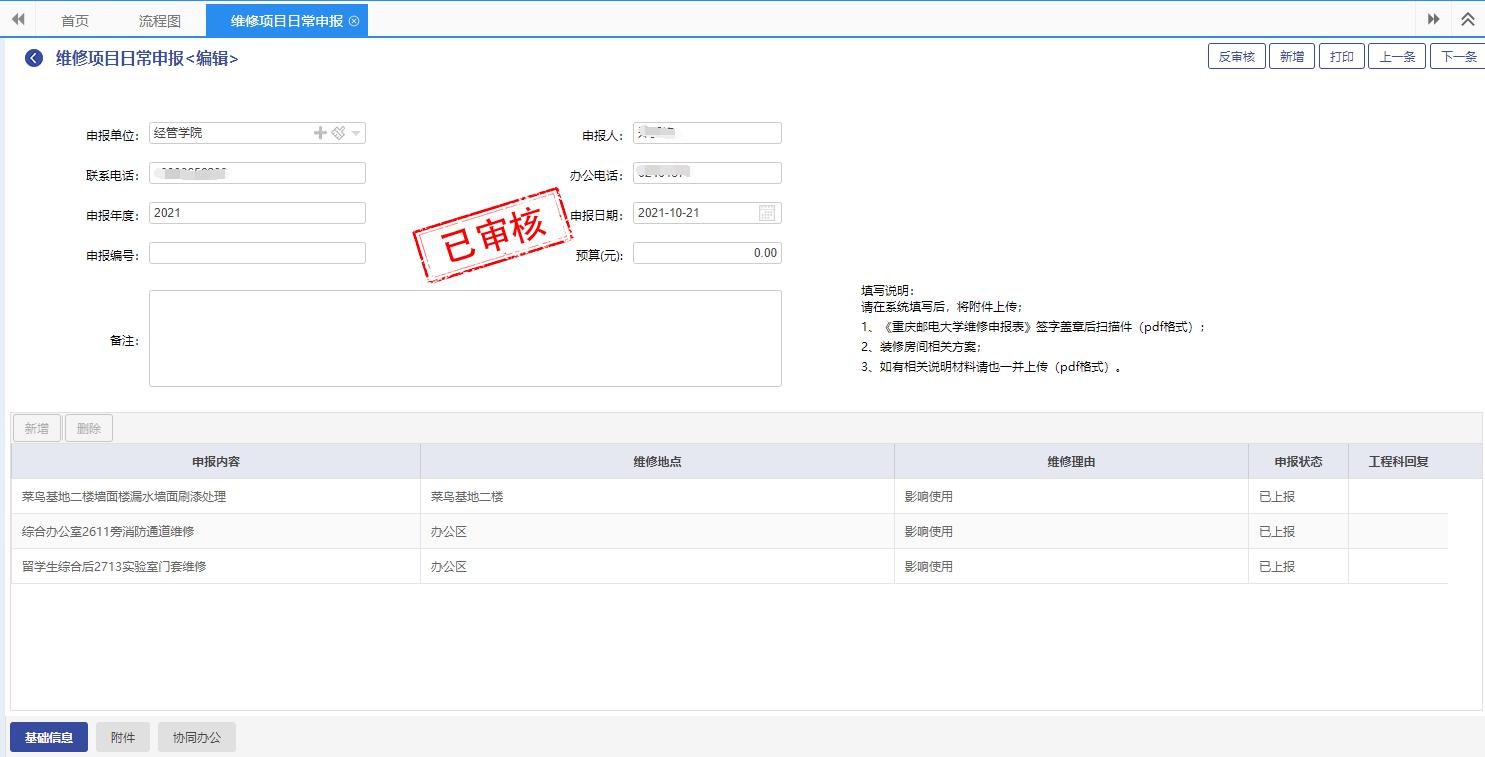Go to the next record with 下一条
1485x757 pixels.
[x=1458, y=57]
